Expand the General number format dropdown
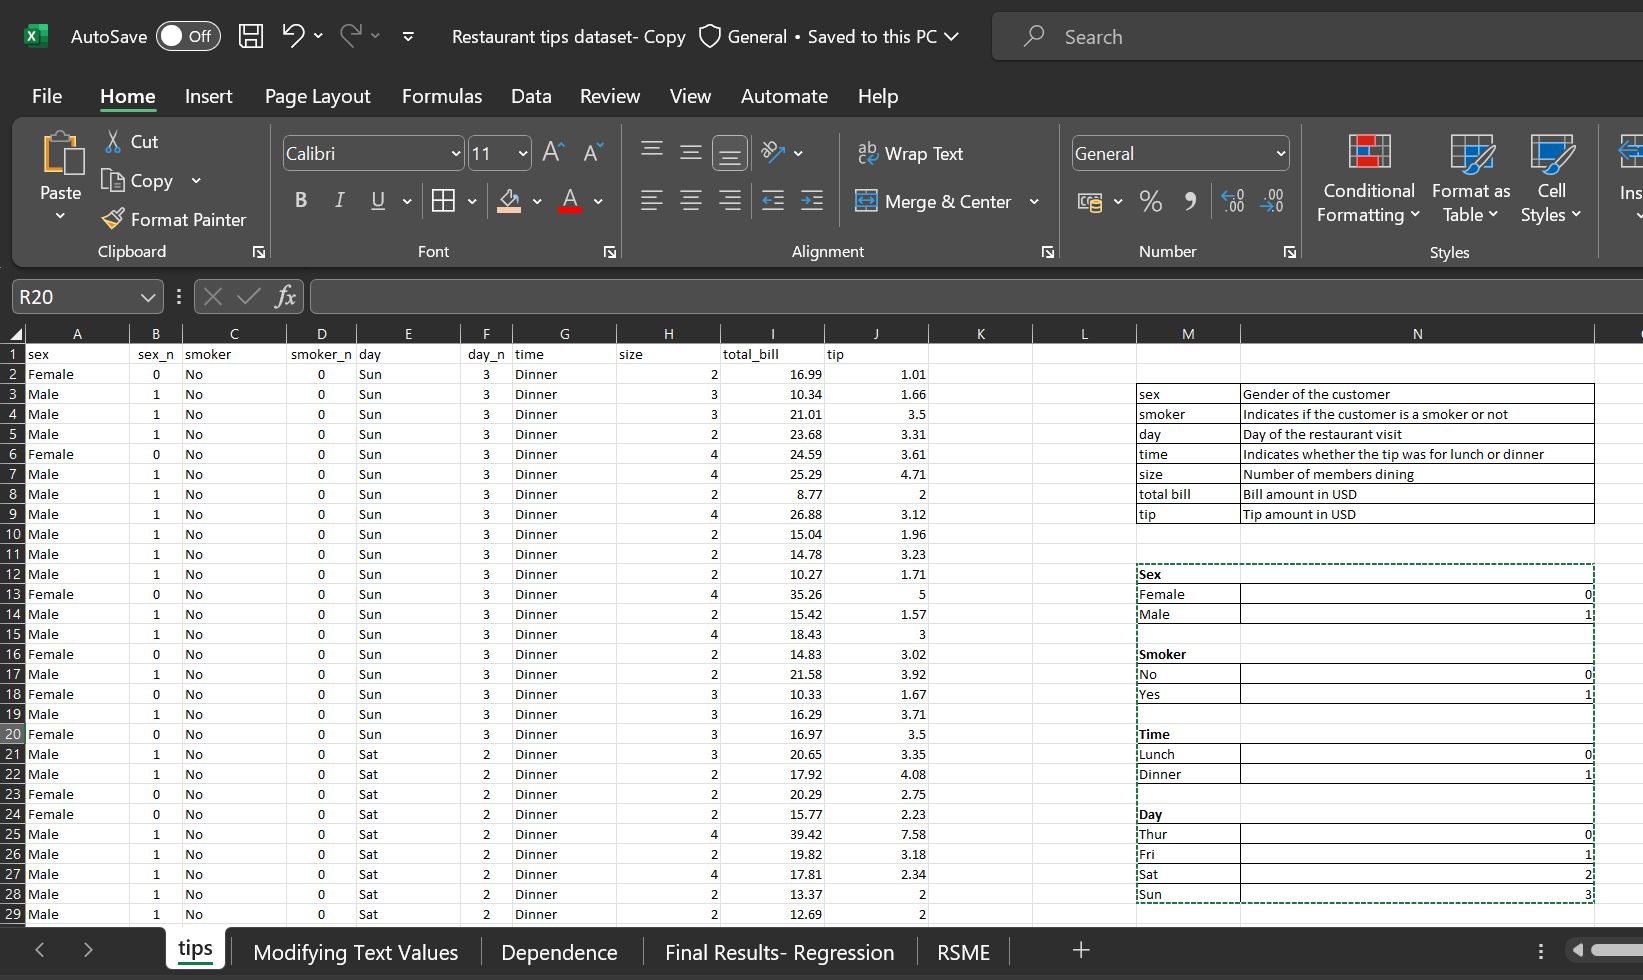The width and height of the screenshot is (1643, 980). pos(1280,154)
